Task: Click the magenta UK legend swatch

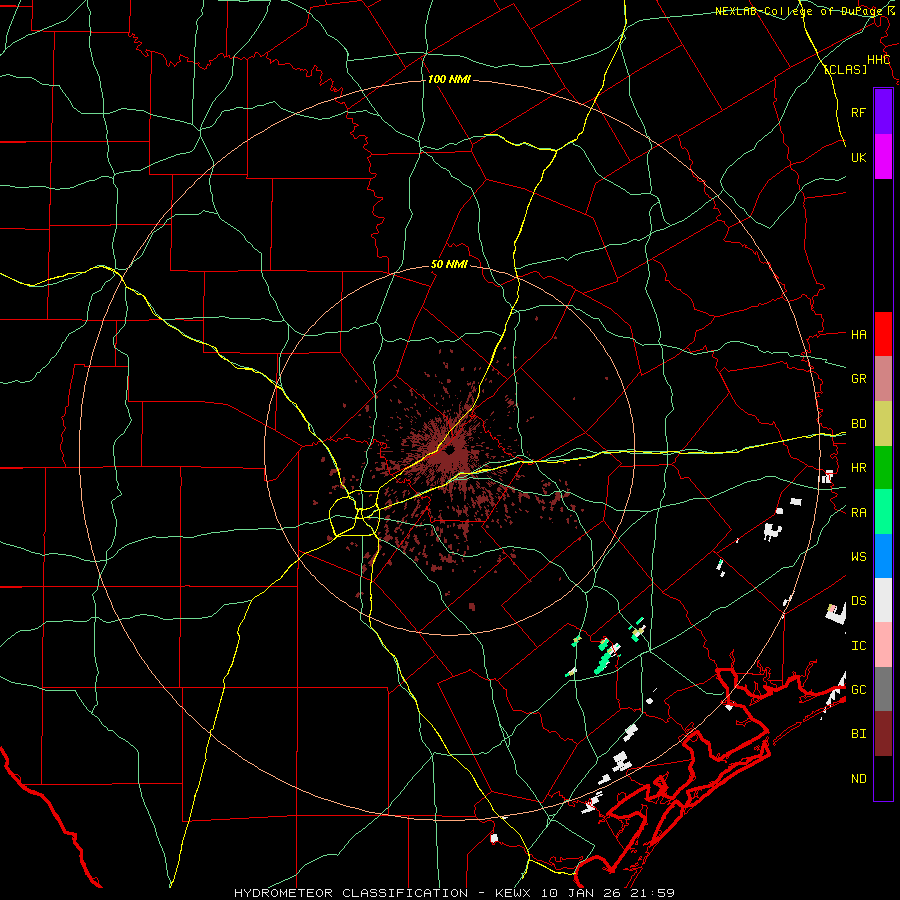Action: pyautogui.click(x=883, y=157)
